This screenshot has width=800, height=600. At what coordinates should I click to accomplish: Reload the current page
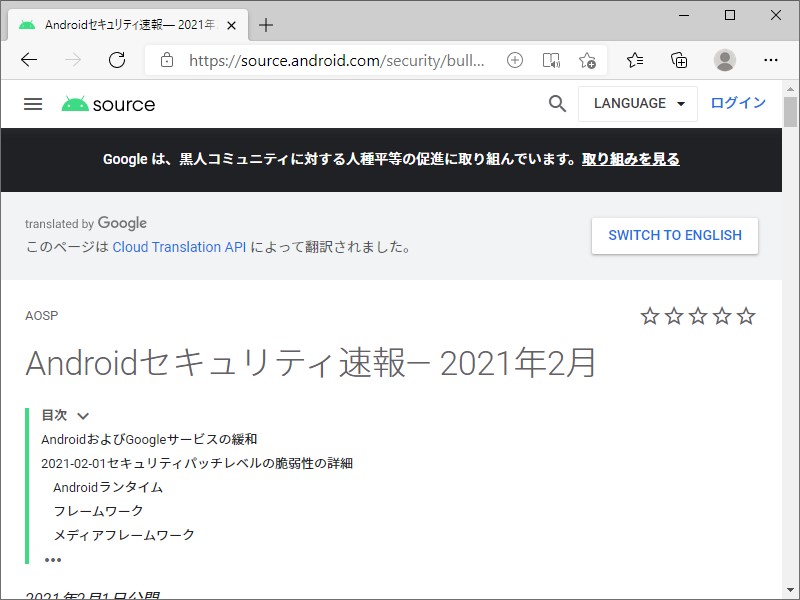coord(117,59)
